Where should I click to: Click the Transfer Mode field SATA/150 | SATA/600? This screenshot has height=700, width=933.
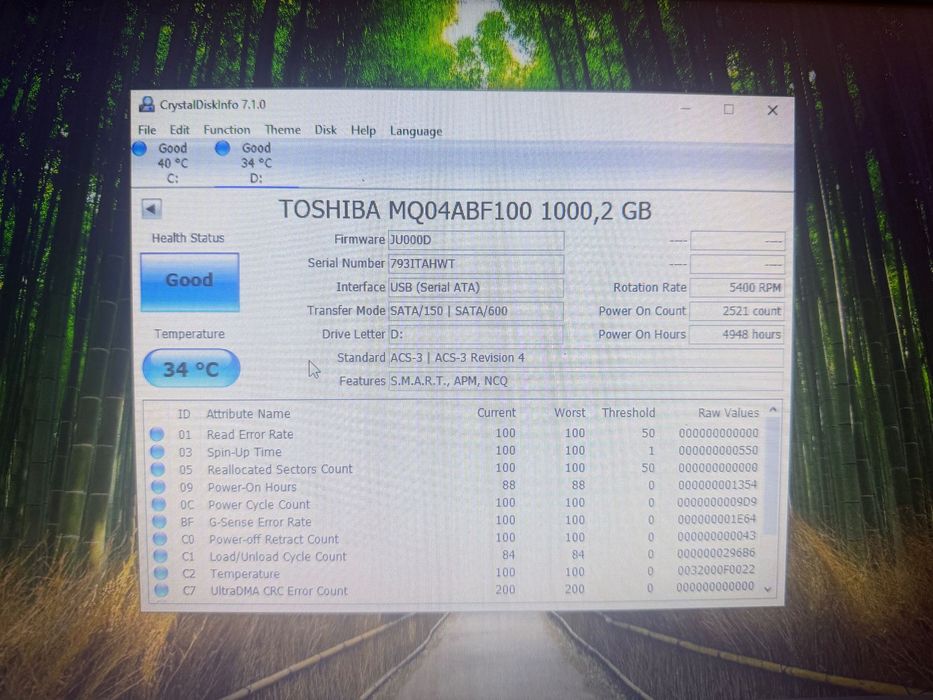point(475,311)
